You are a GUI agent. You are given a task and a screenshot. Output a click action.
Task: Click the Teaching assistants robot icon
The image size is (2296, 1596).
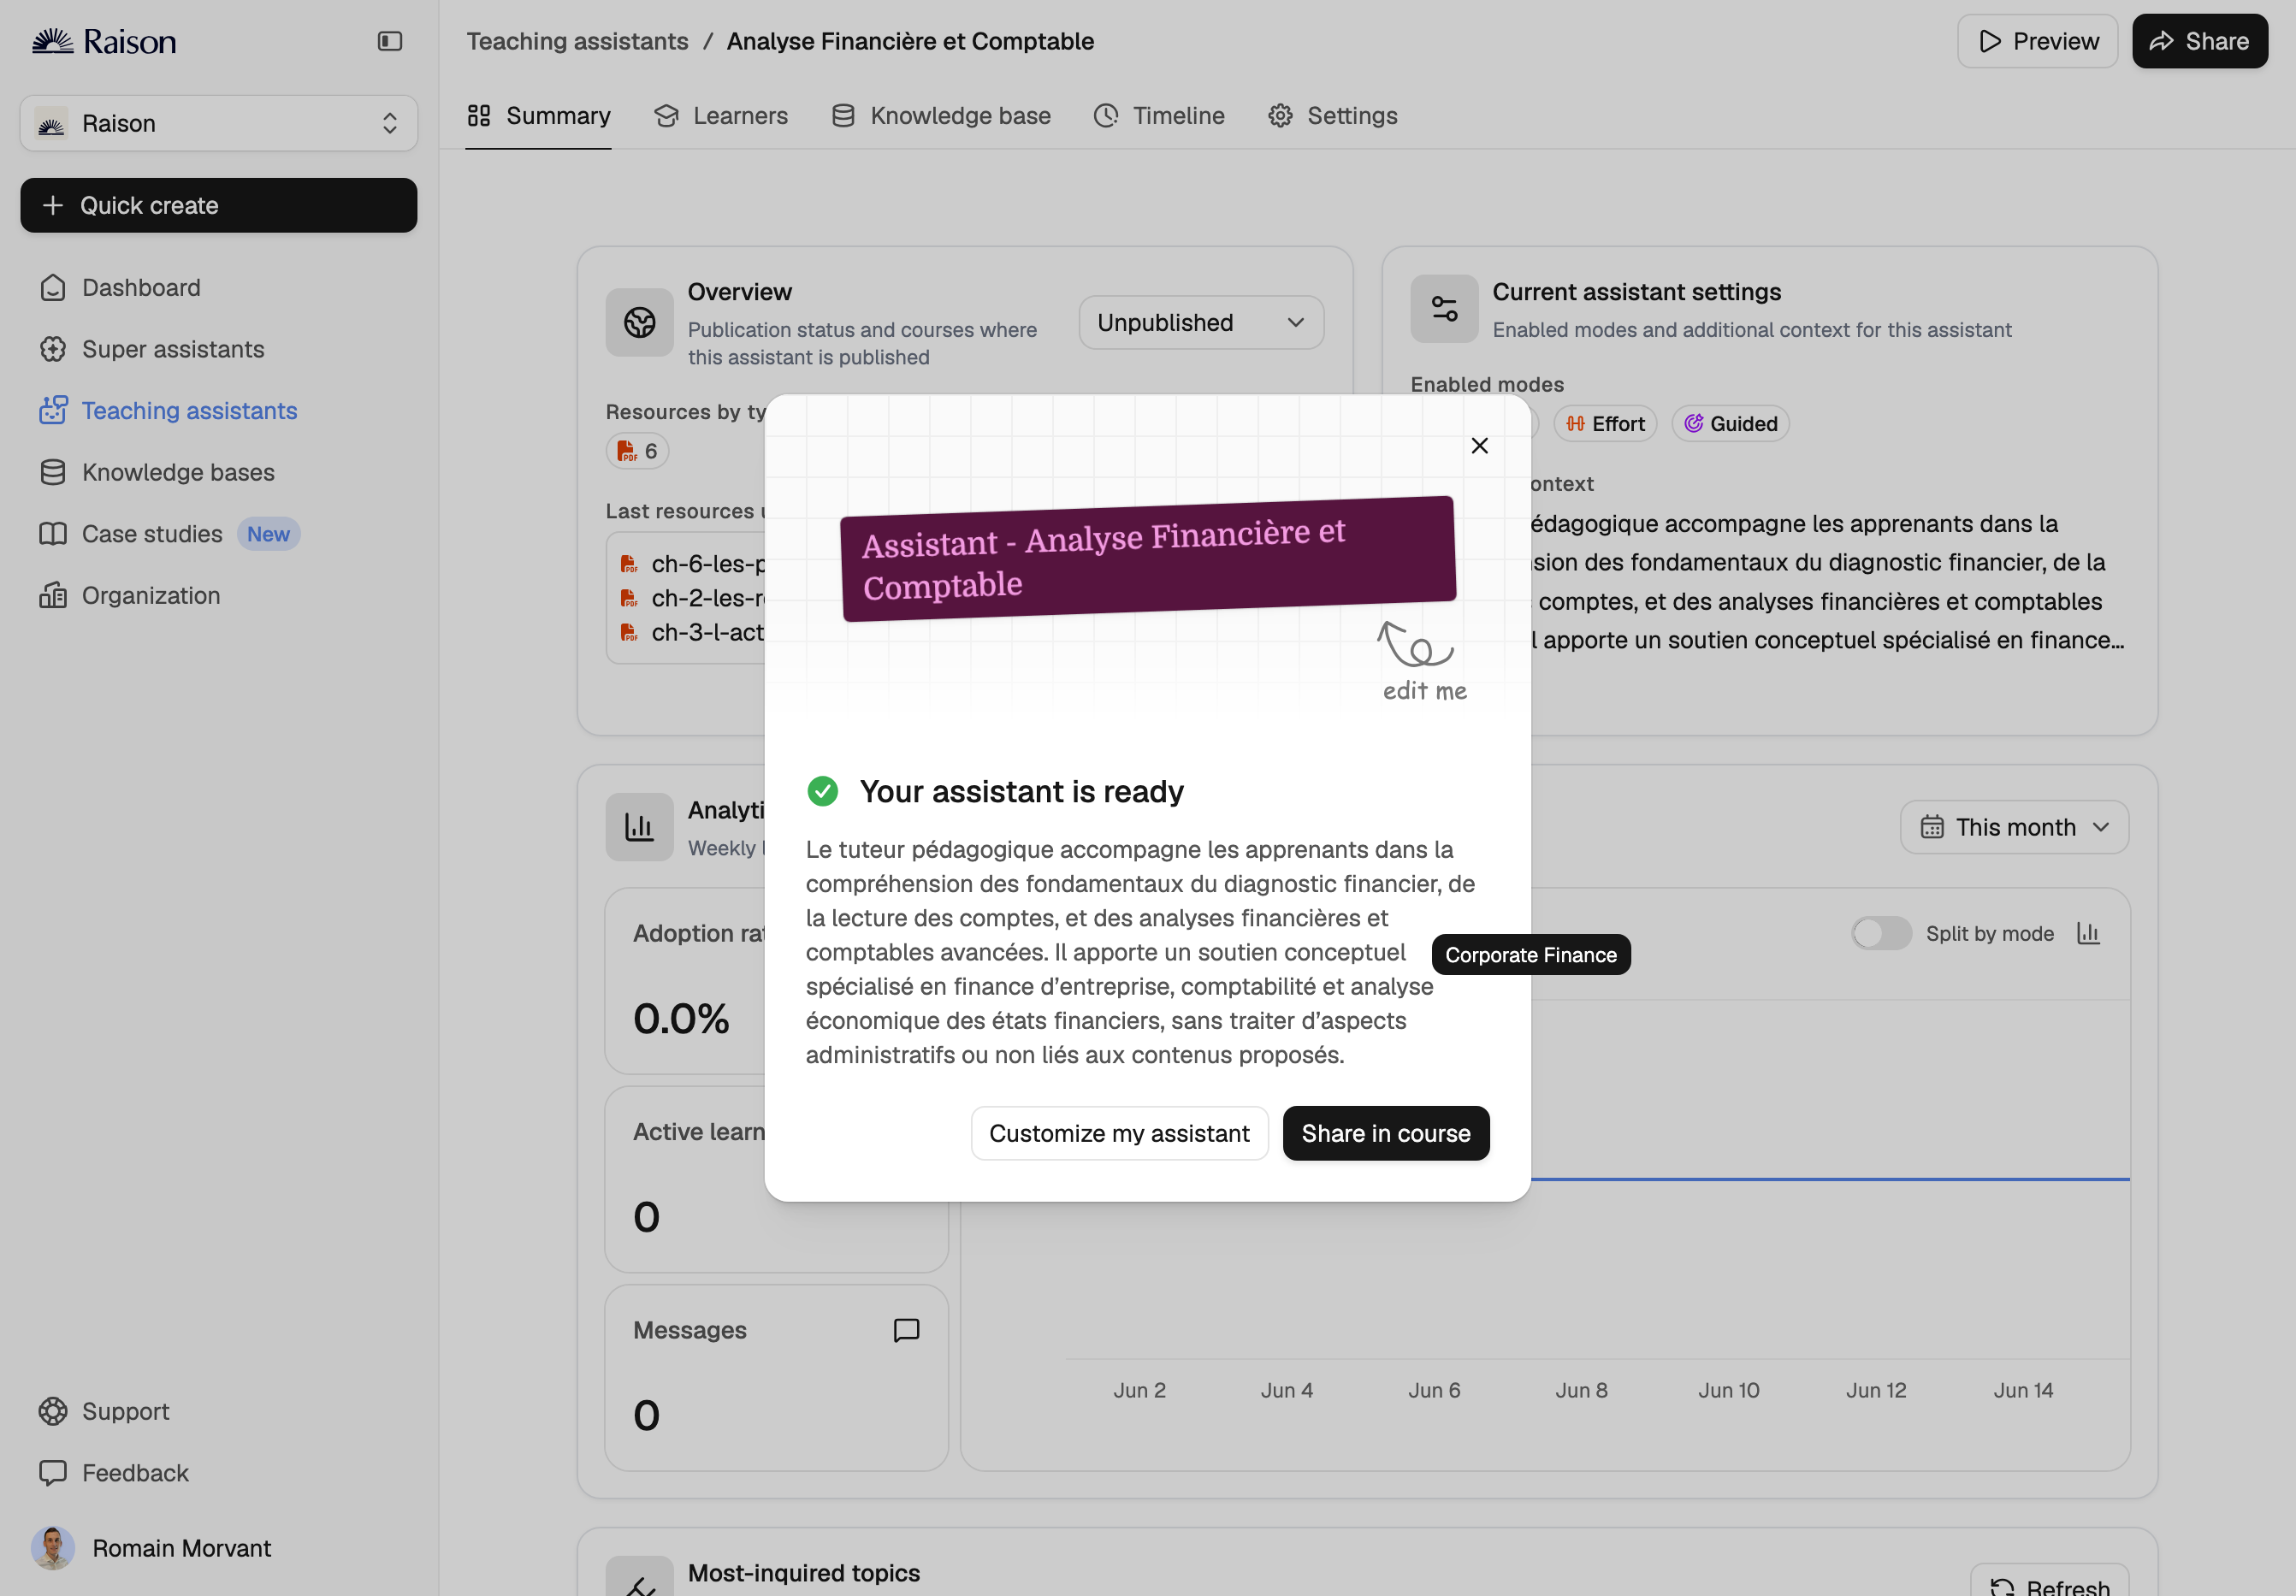pyautogui.click(x=53, y=410)
